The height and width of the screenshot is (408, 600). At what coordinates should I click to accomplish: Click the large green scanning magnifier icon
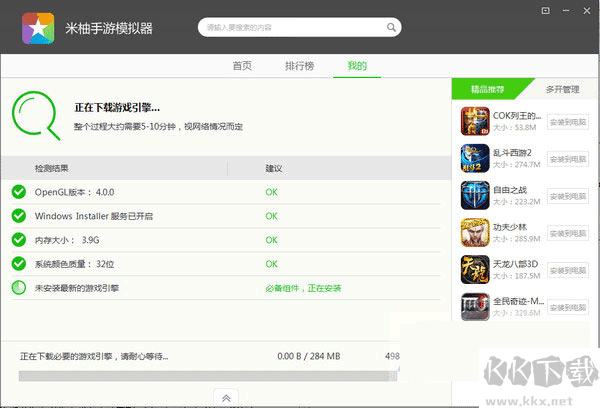[36, 115]
